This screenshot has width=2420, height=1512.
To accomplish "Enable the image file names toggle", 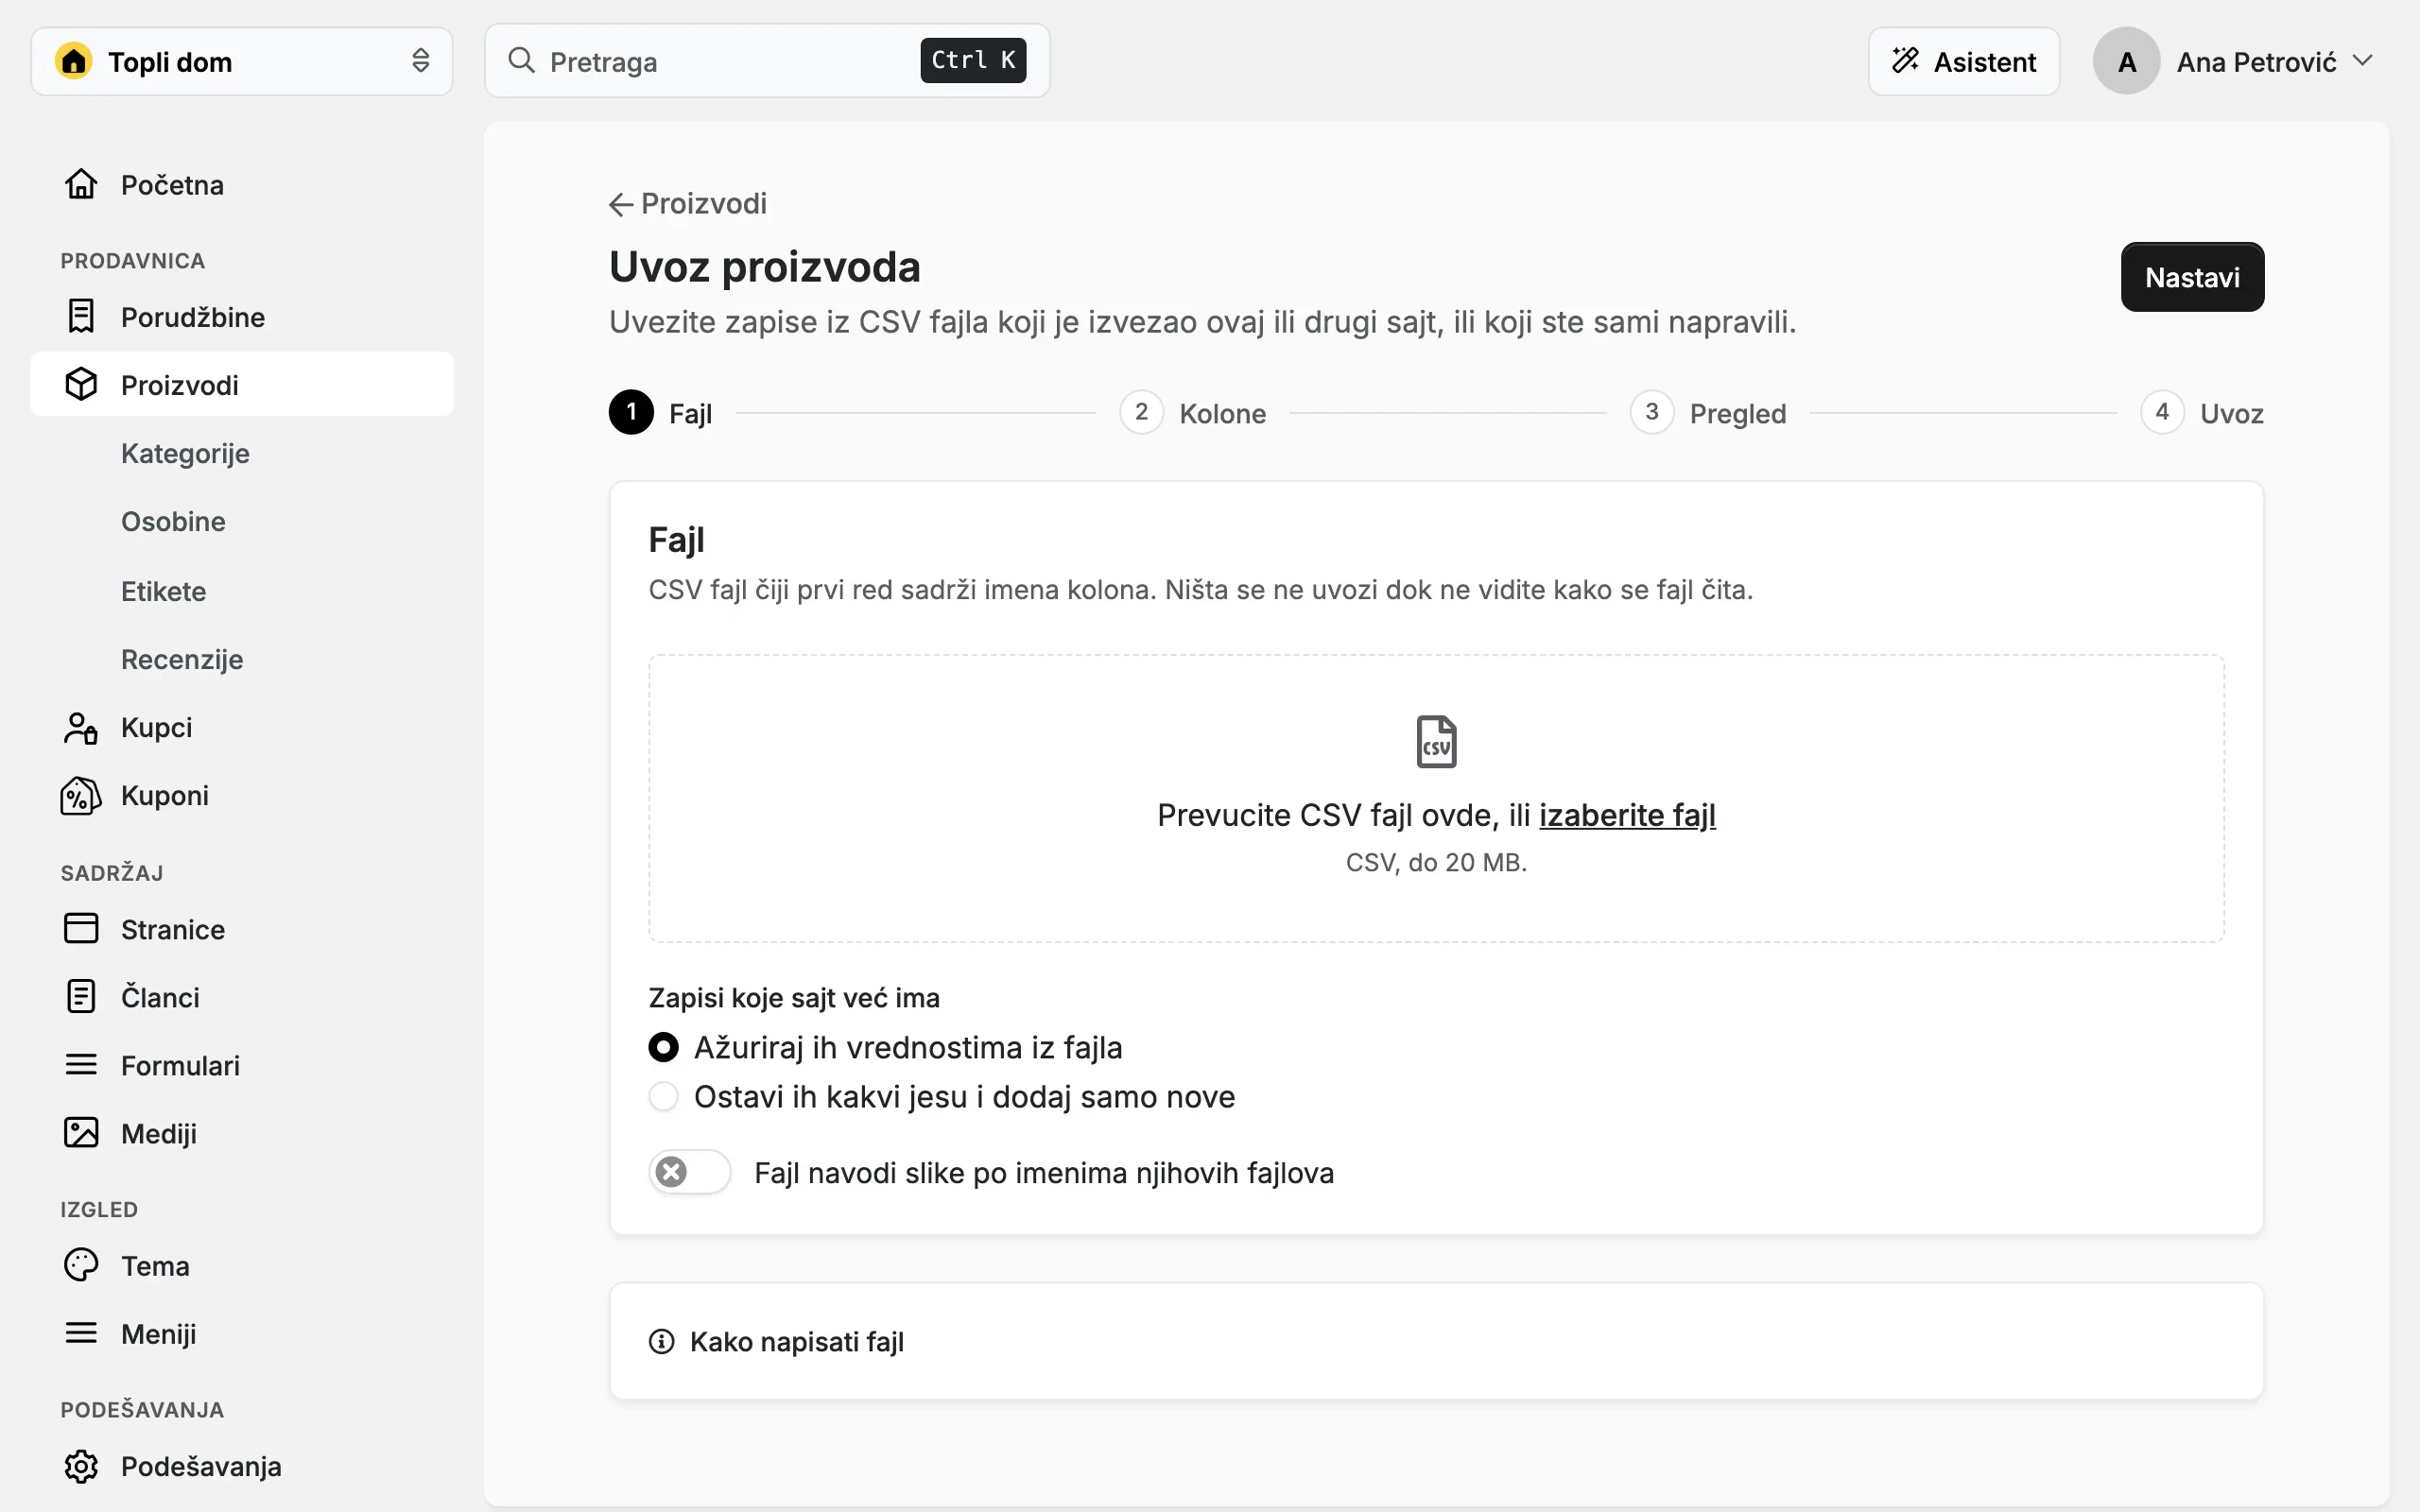I will pos(690,1172).
